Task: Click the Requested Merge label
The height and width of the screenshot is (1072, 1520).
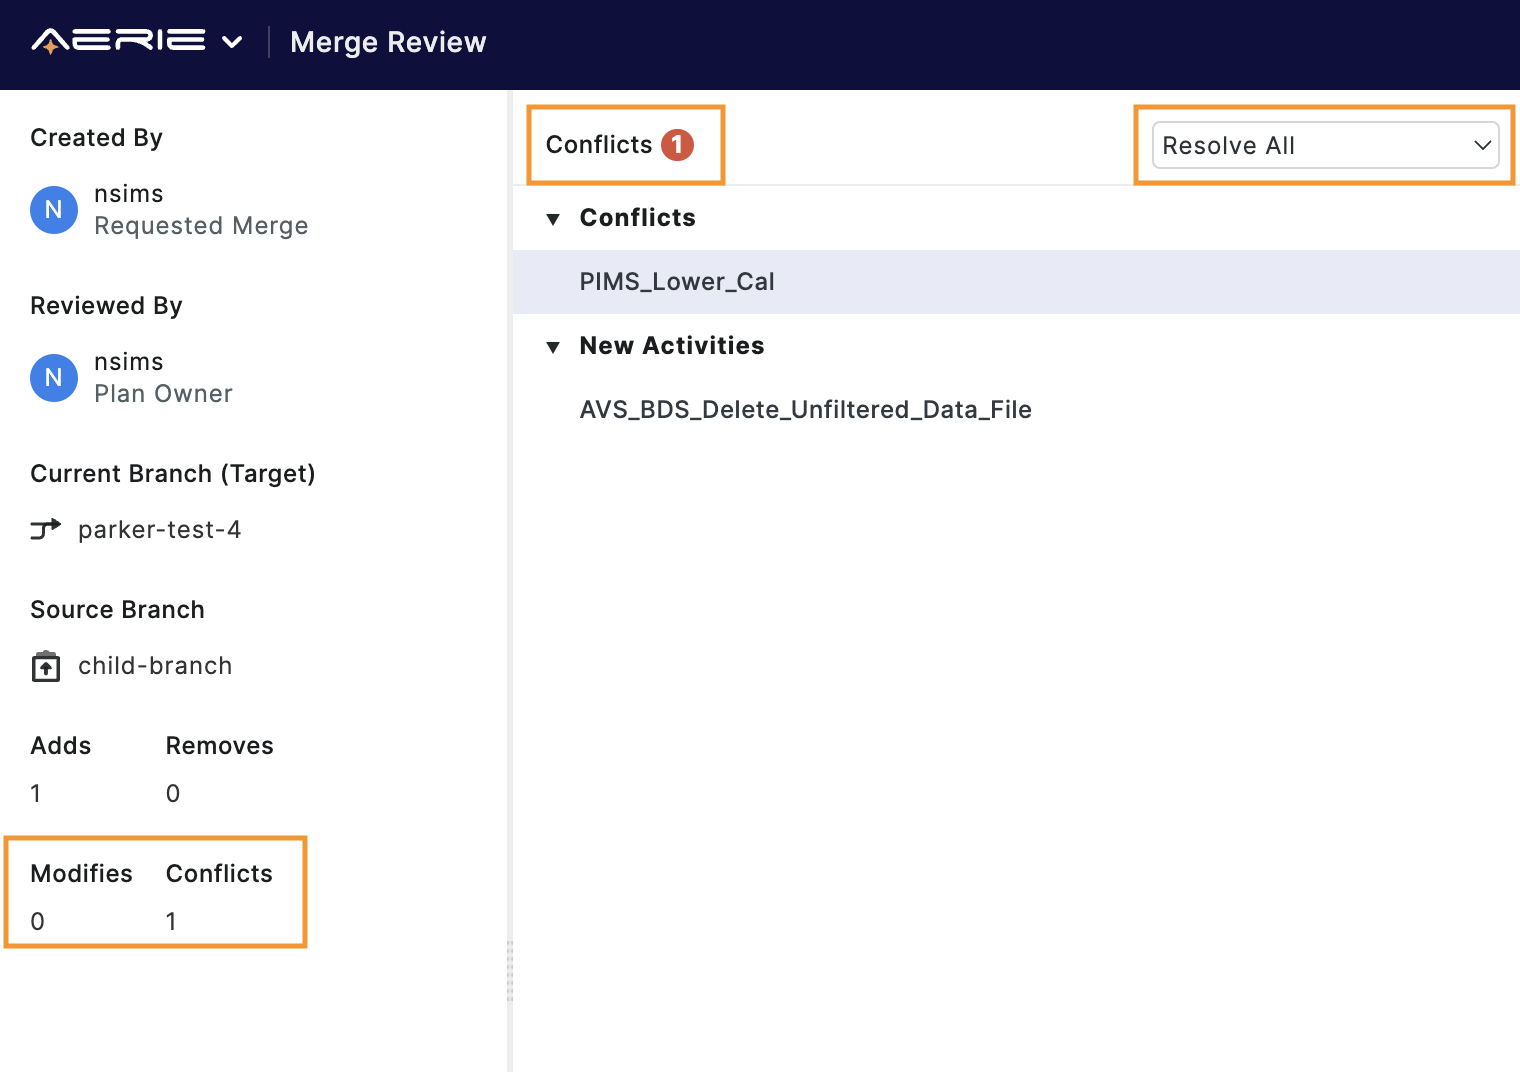Action: [201, 225]
